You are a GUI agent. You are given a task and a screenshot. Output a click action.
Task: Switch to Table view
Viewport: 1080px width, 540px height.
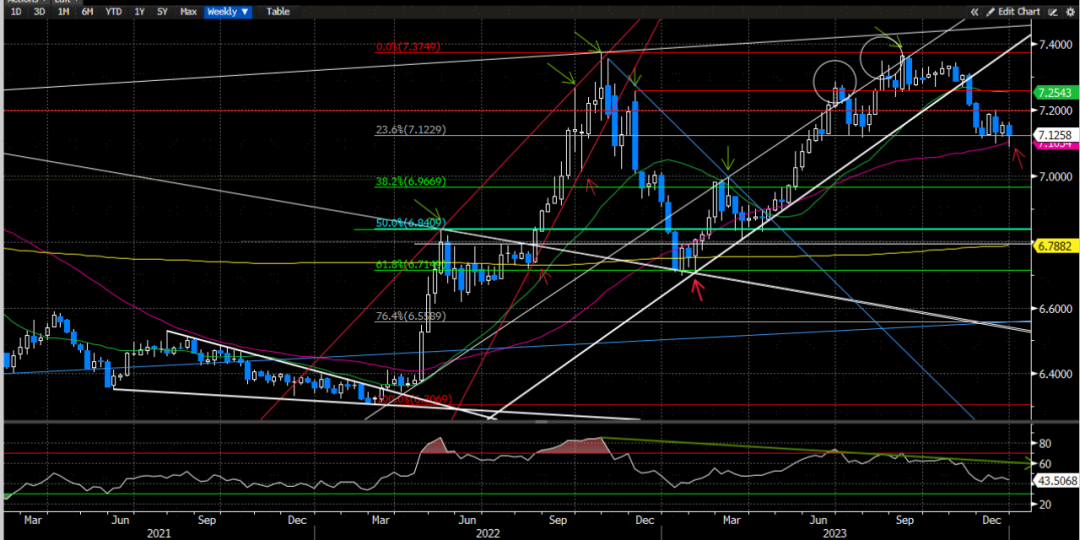278,12
